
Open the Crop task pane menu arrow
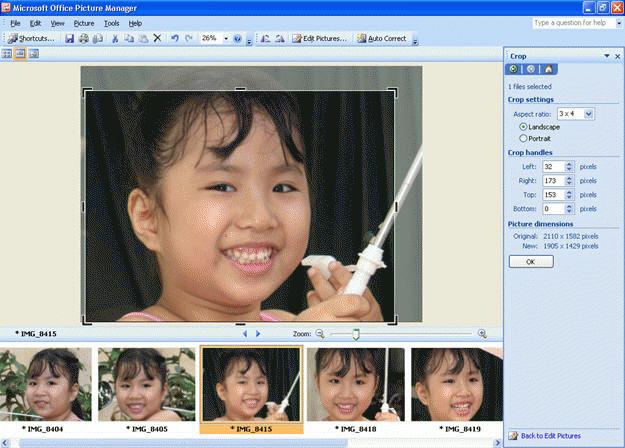click(x=605, y=56)
